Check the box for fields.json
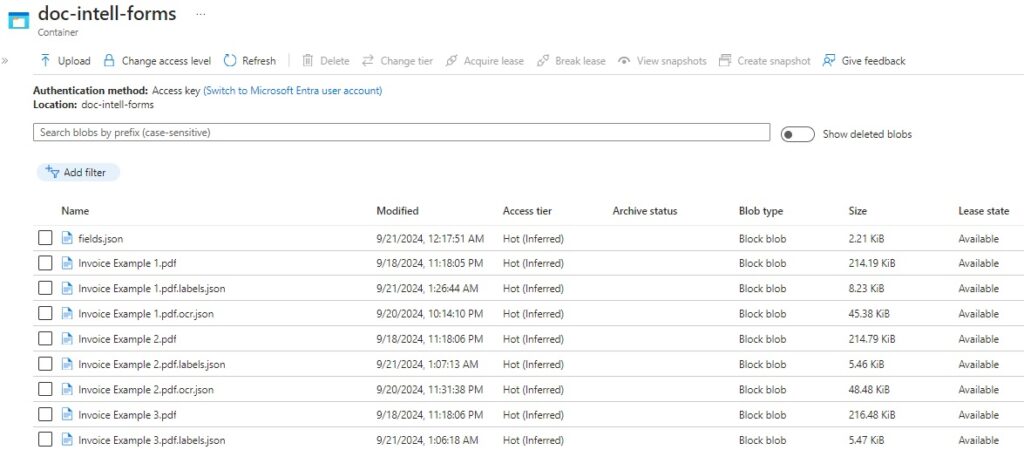The width and height of the screenshot is (1024, 450). 44,238
